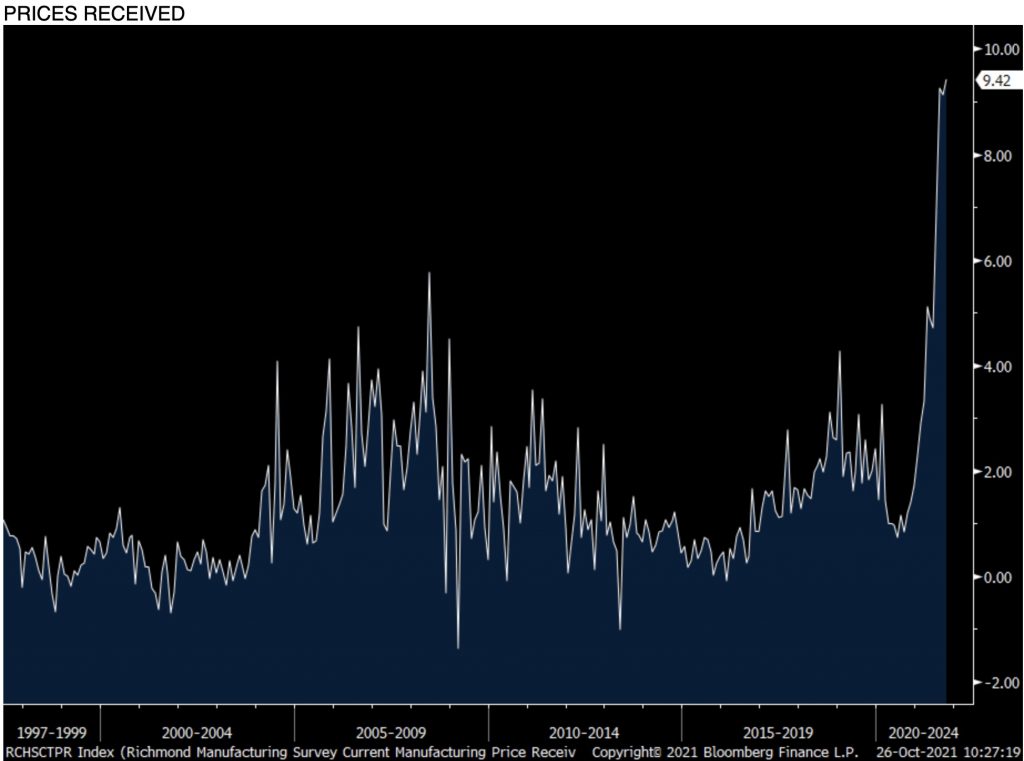Click the latest peak of the line
The height and width of the screenshot is (761, 1024).
(x=946, y=81)
